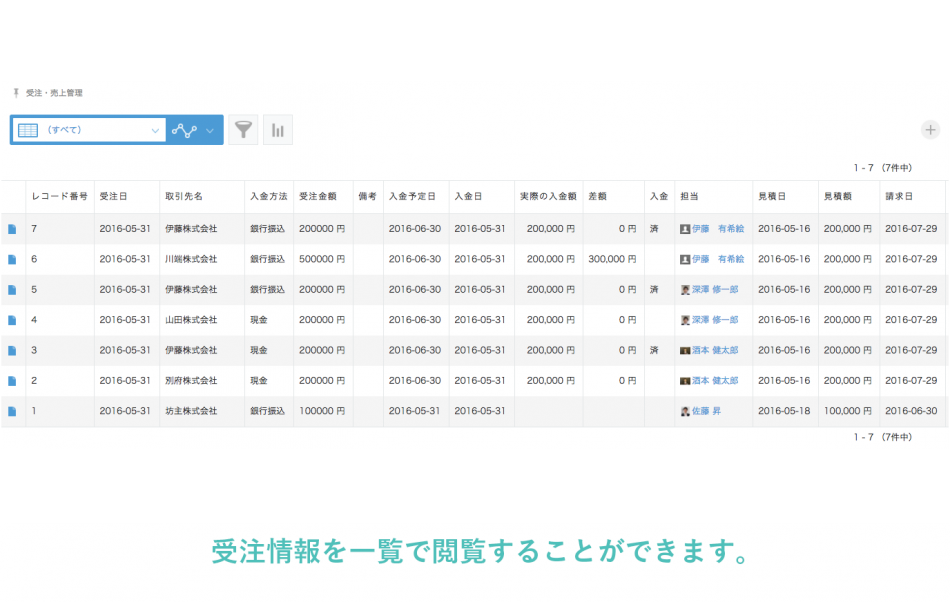Screen dimensions: 950x602
Task: Open record 7 detail document icon
Action: click(x=13, y=229)
